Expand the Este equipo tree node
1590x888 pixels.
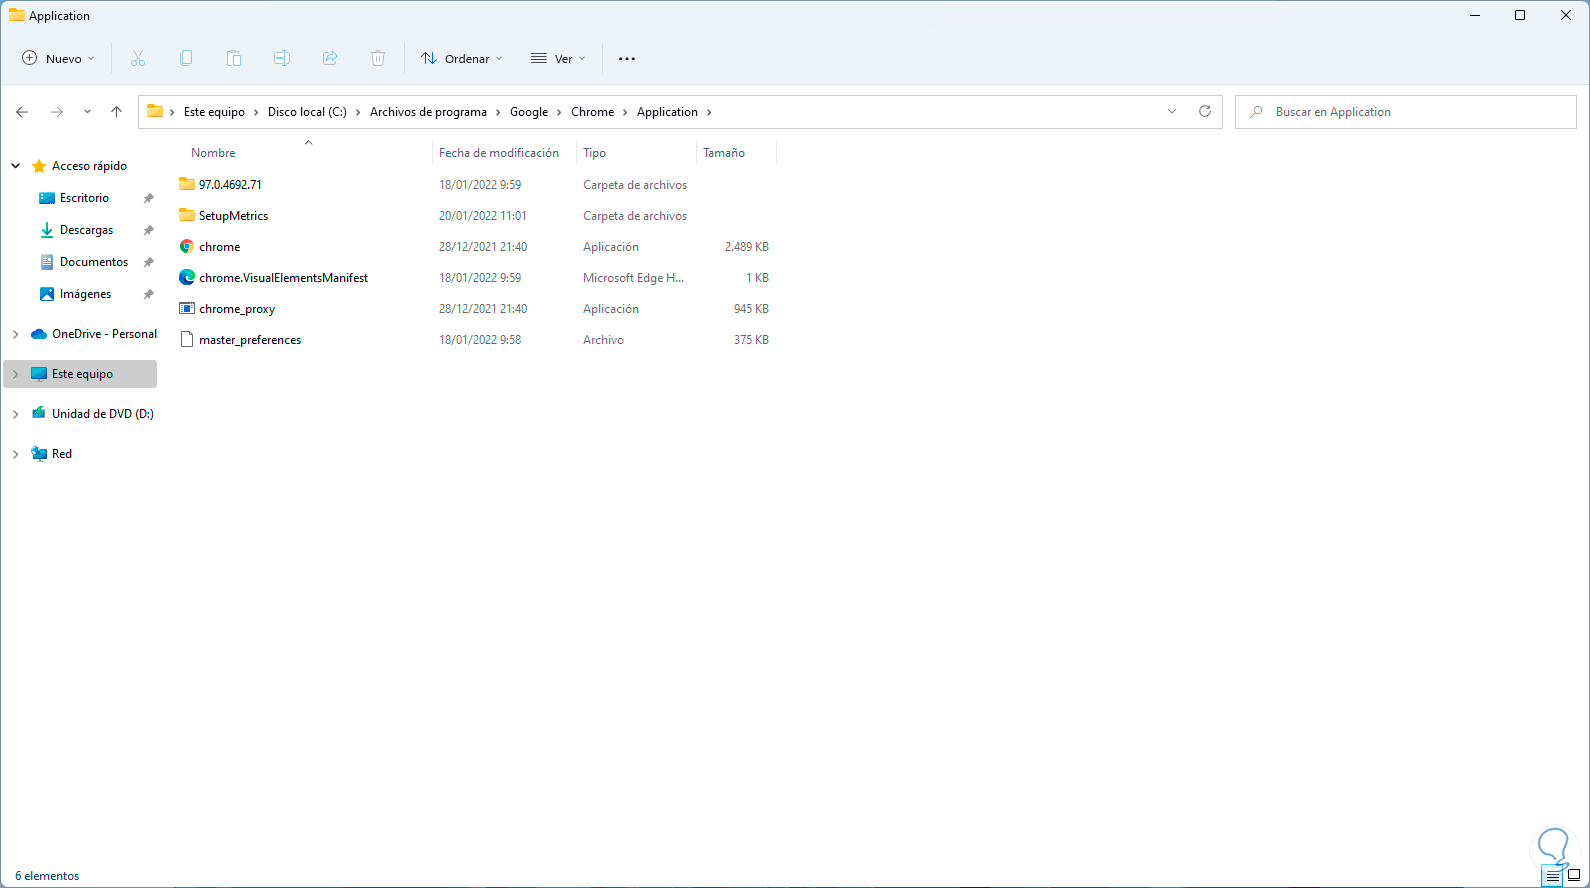pyautogui.click(x=16, y=374)
